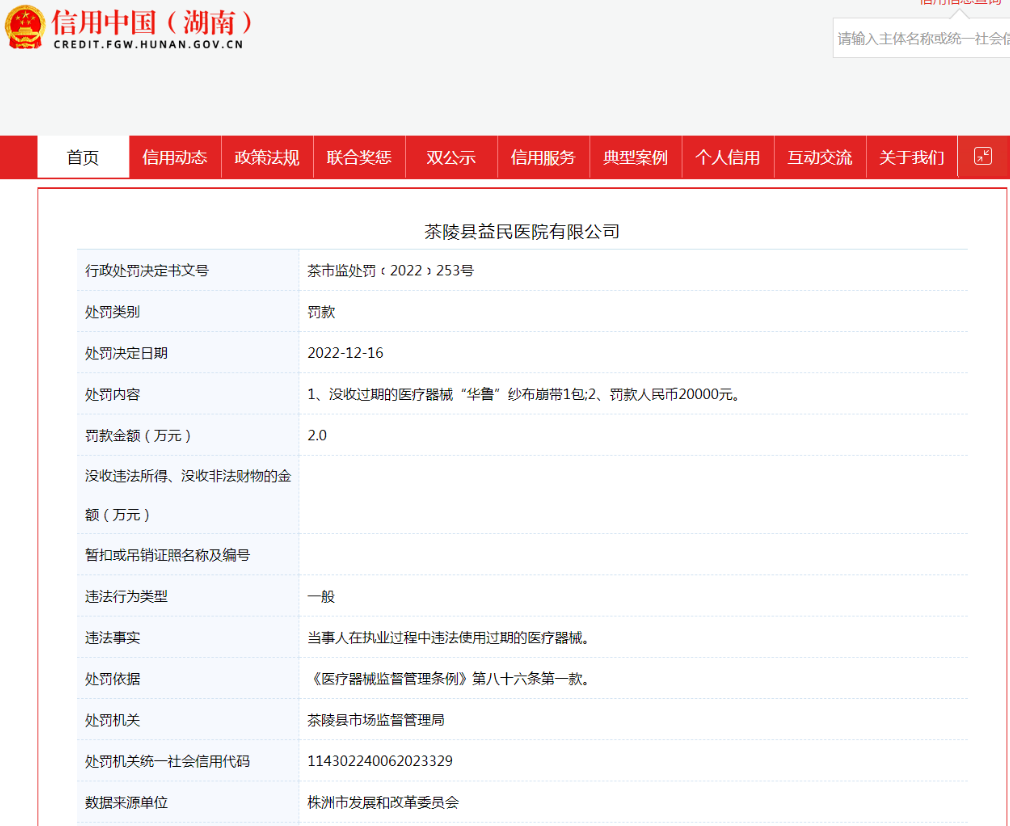
Task: Click the fine amount value 2.0
Action: (317, 436)
